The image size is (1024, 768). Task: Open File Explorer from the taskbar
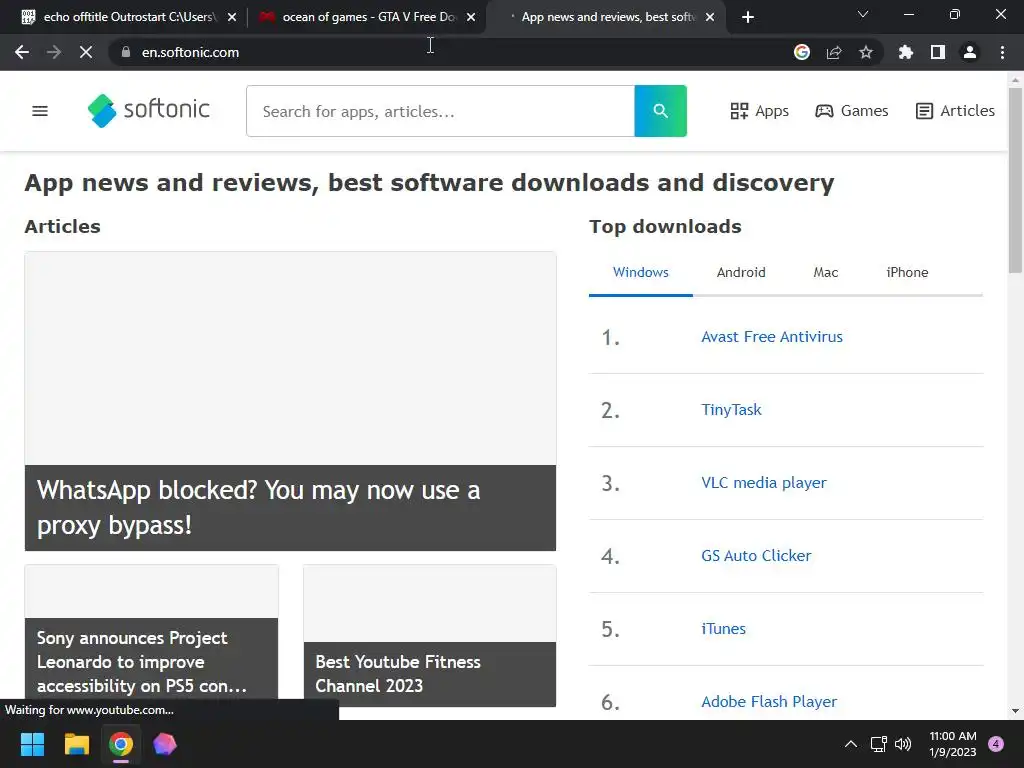click(x=76, y=744)
